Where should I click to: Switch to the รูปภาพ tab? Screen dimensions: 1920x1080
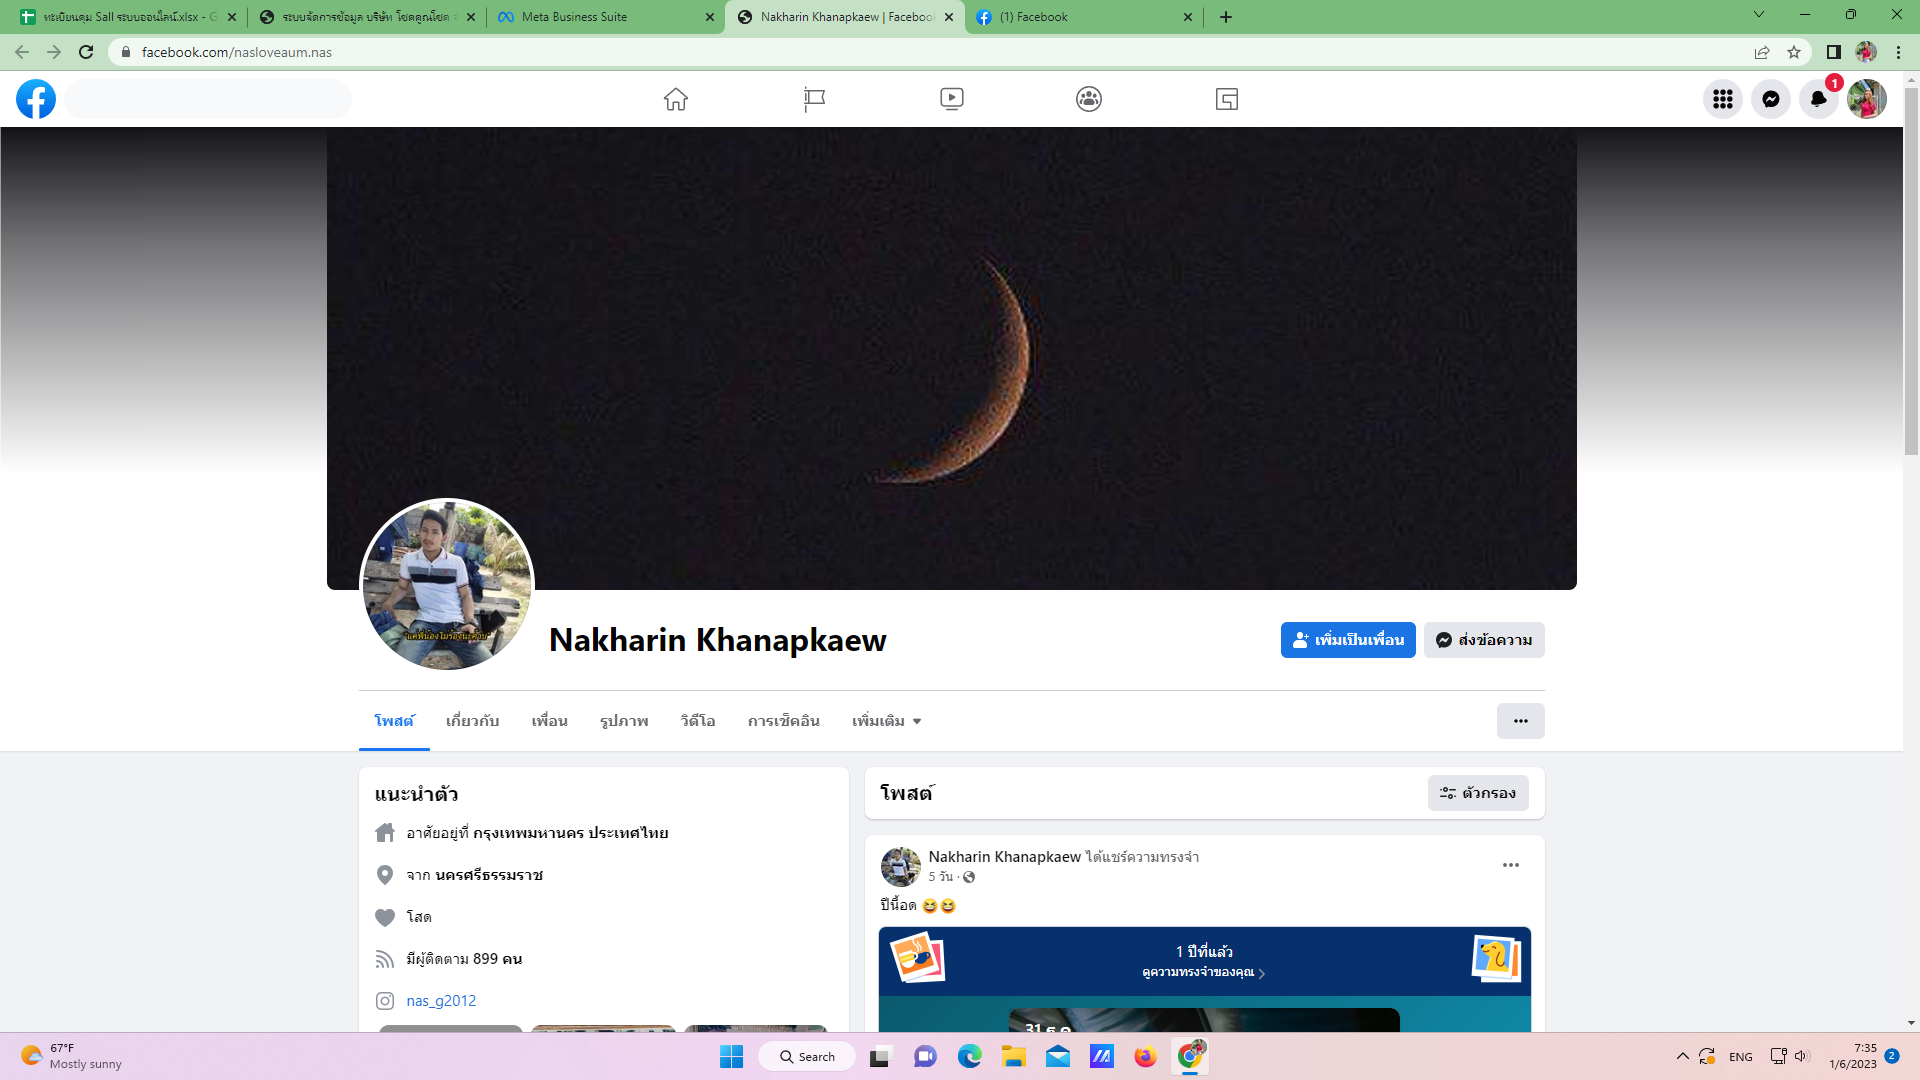point(624,721)
